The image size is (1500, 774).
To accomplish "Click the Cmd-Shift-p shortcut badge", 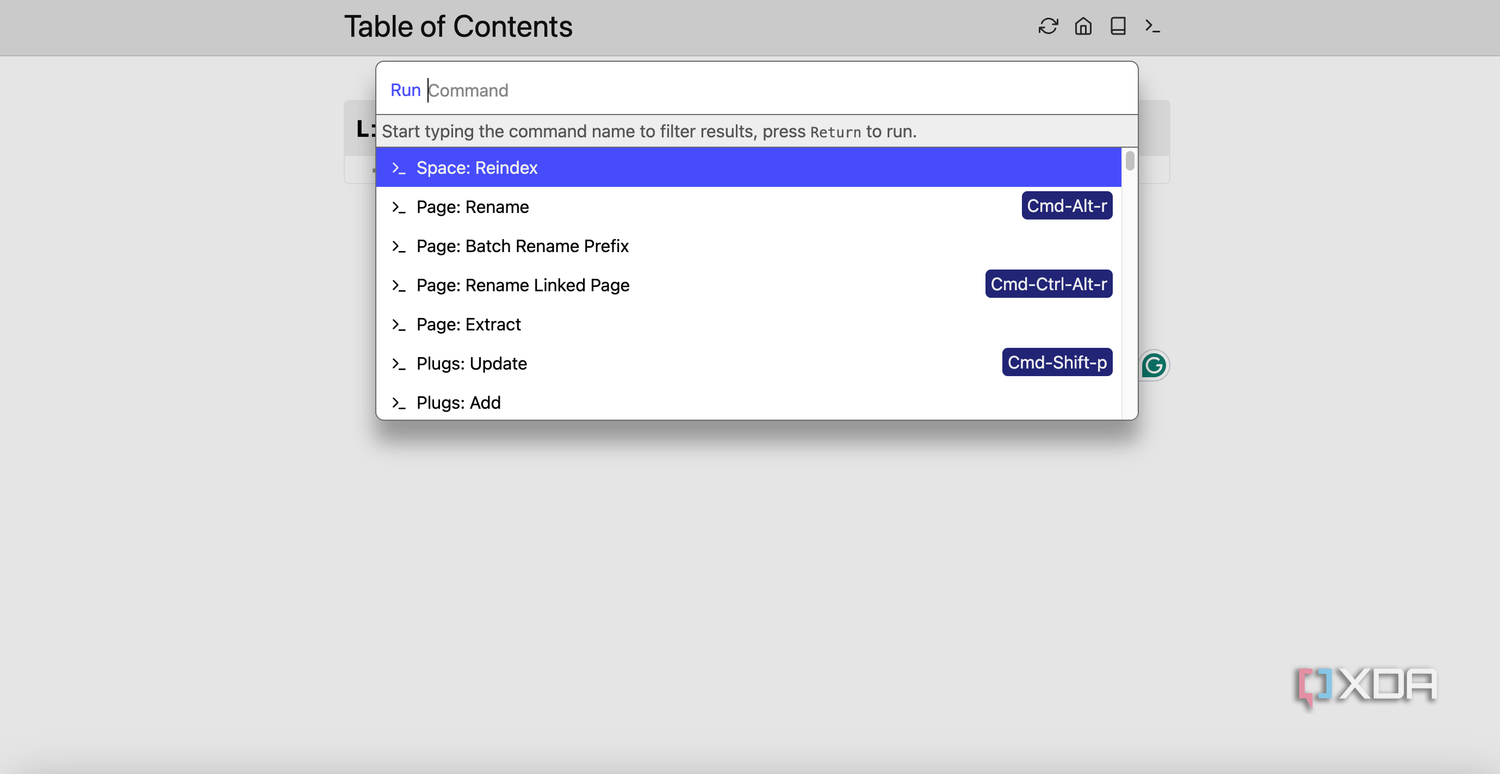I will coord(1057,362).
